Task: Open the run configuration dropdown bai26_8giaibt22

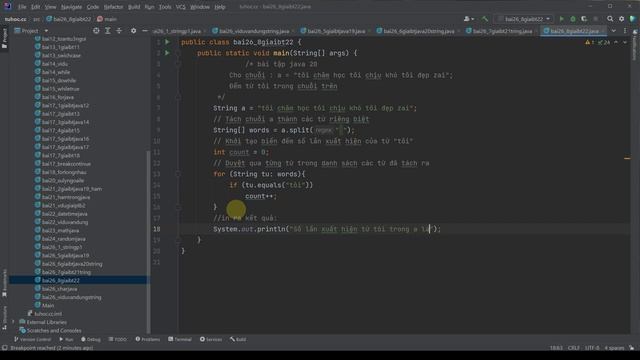Action: (524, 19)
